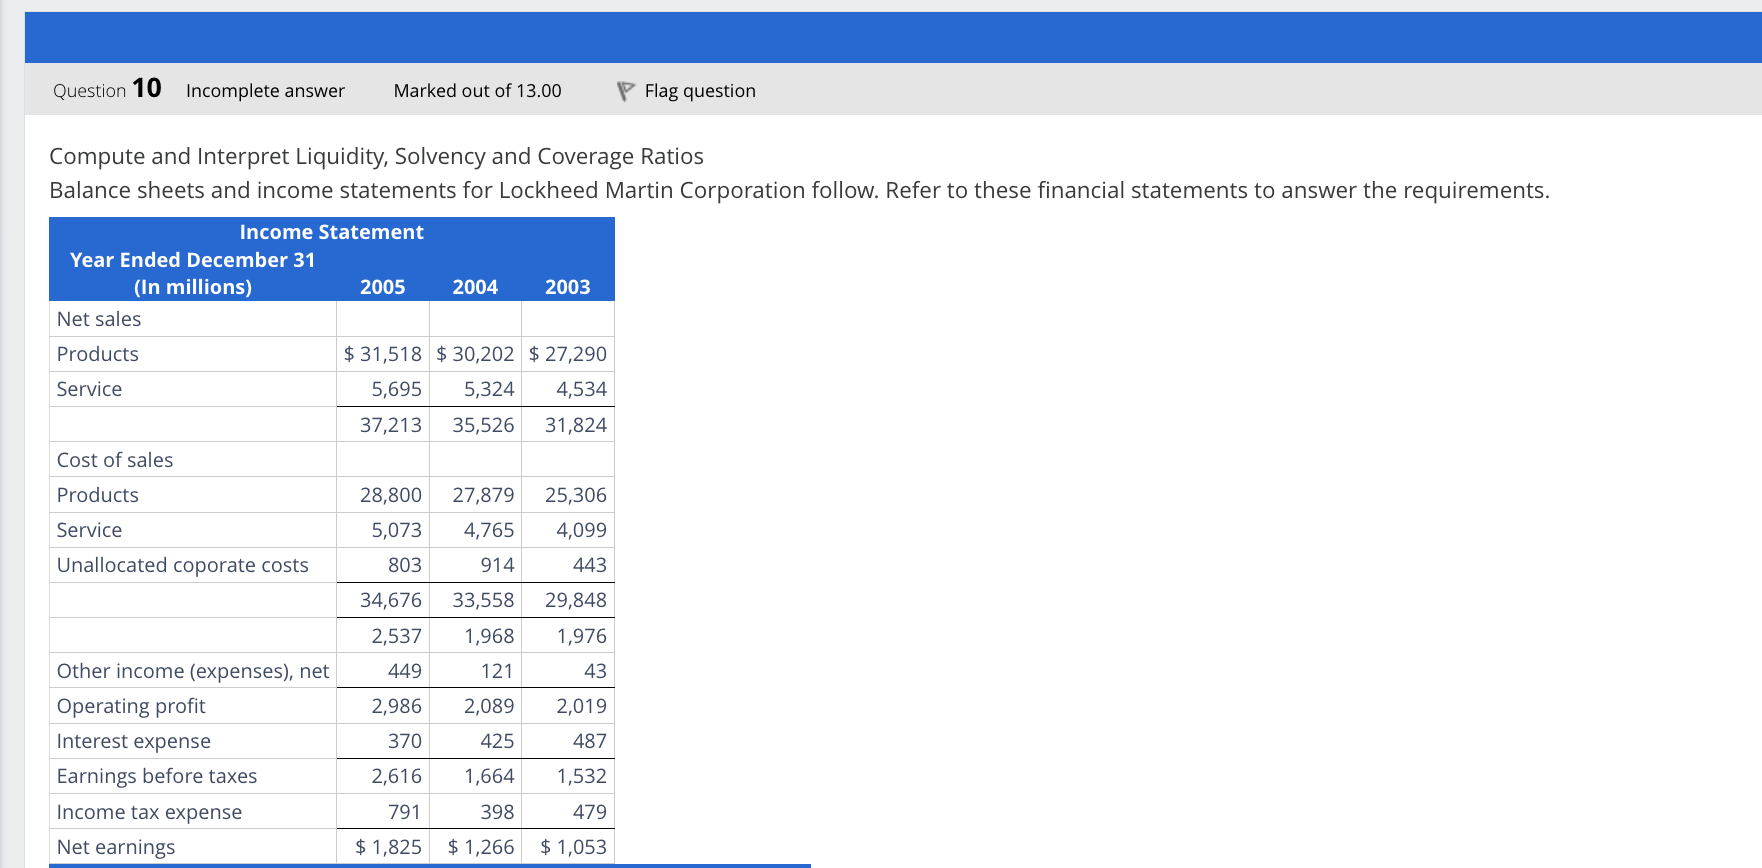
Task: Click the 5,073 service cost cell
Action: point(383,530)
